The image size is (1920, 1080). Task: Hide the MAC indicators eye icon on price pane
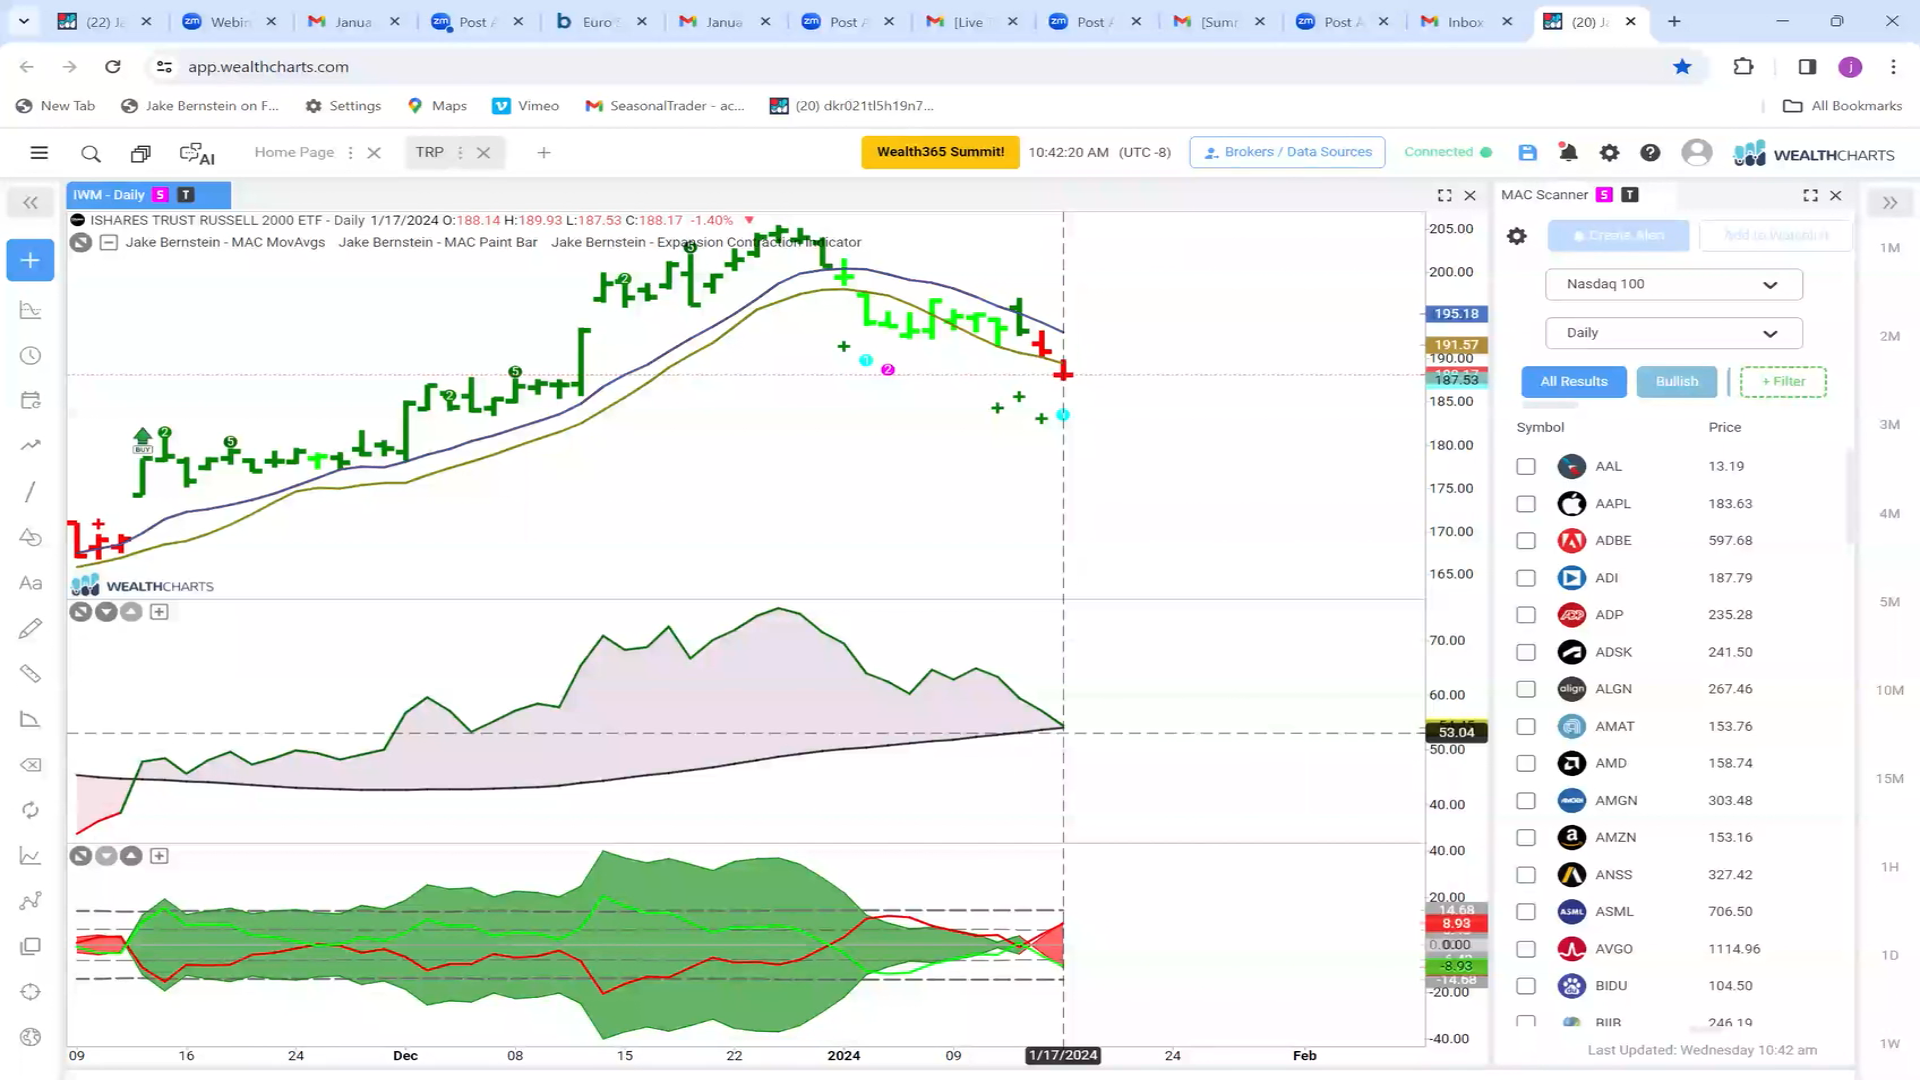coord(81,242)
